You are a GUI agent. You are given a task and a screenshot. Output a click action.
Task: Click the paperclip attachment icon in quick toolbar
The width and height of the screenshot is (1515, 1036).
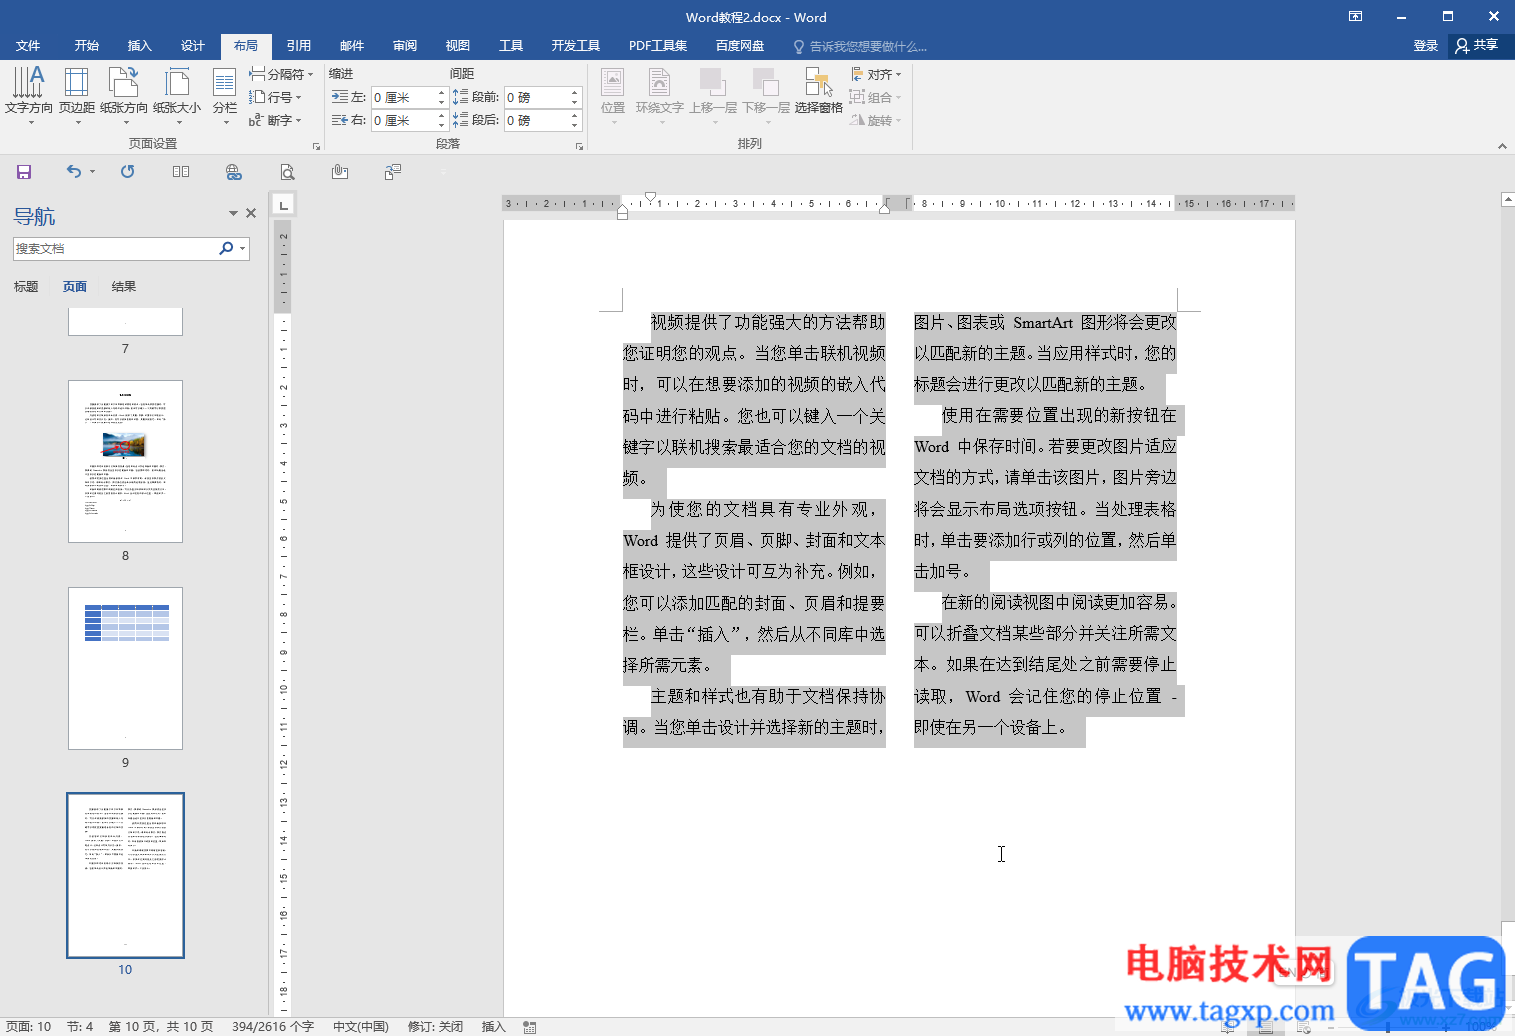pyautogui.click(x=340, y=172)
